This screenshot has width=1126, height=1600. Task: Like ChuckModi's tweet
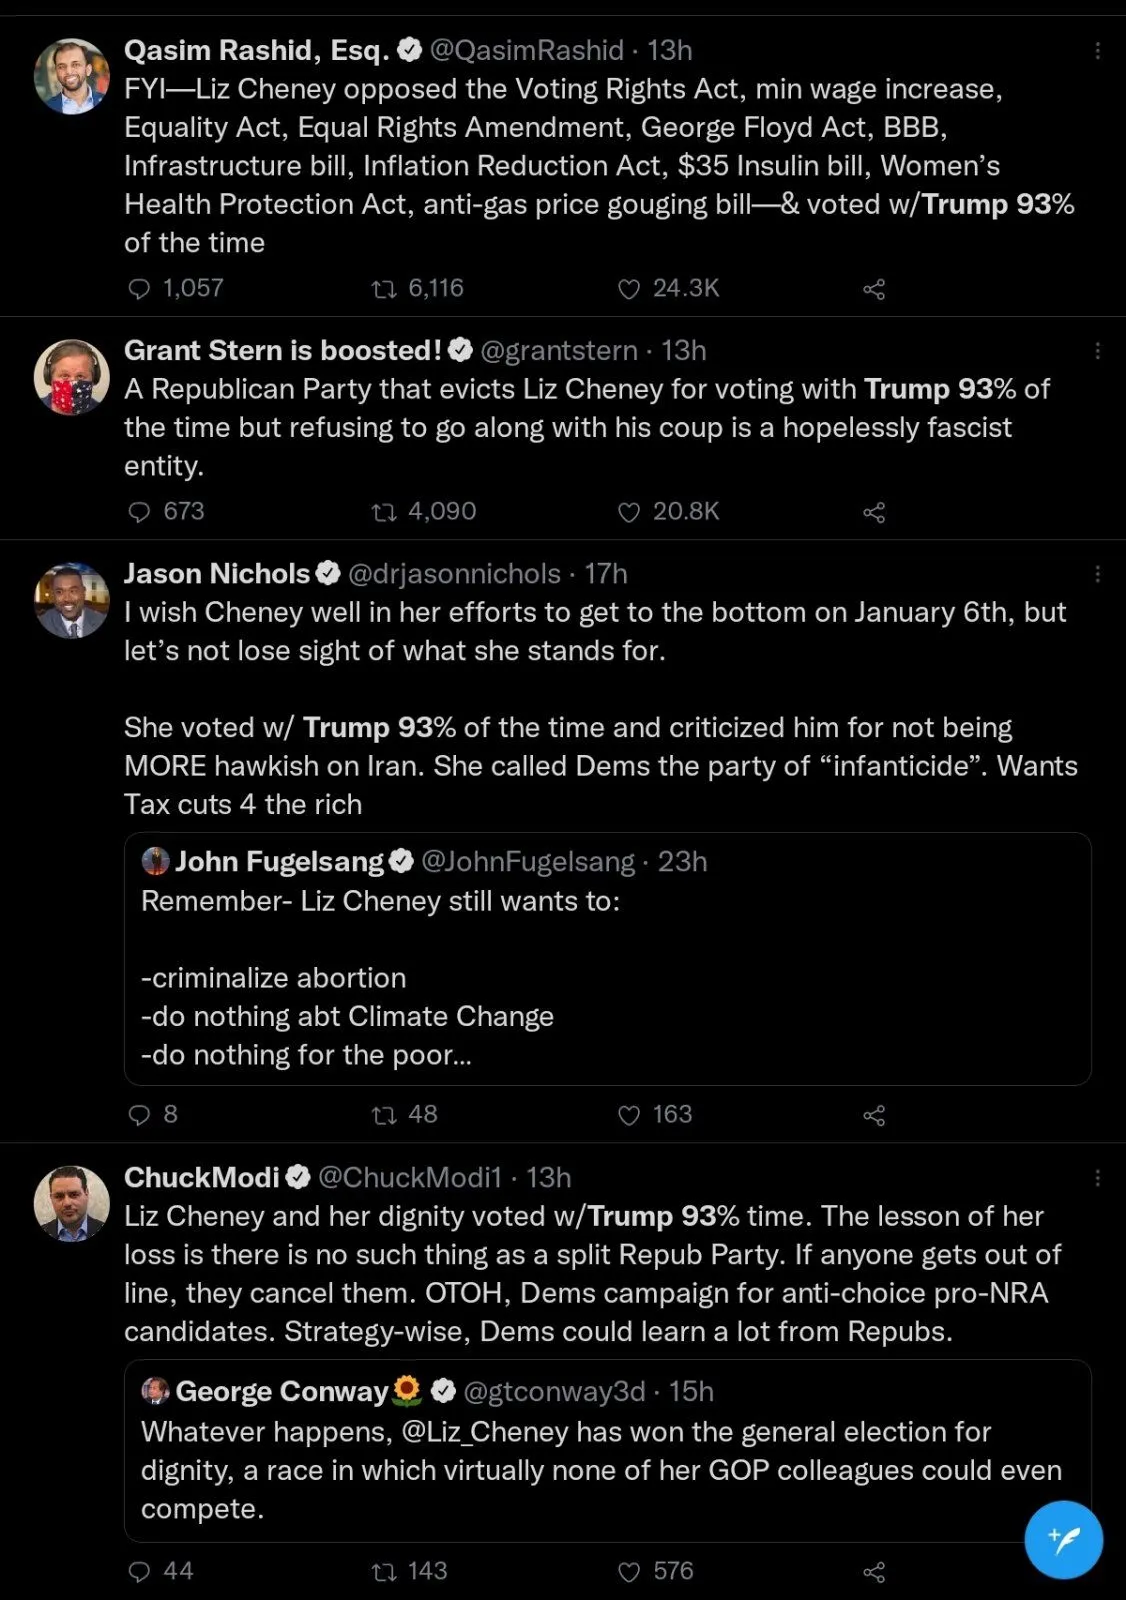(629, 1572)
